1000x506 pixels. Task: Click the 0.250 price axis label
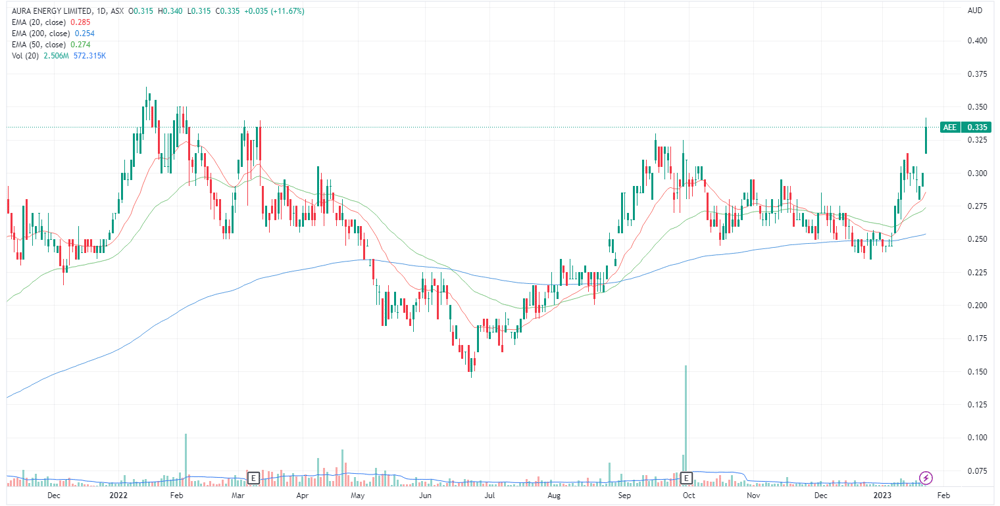click(976, 239)
